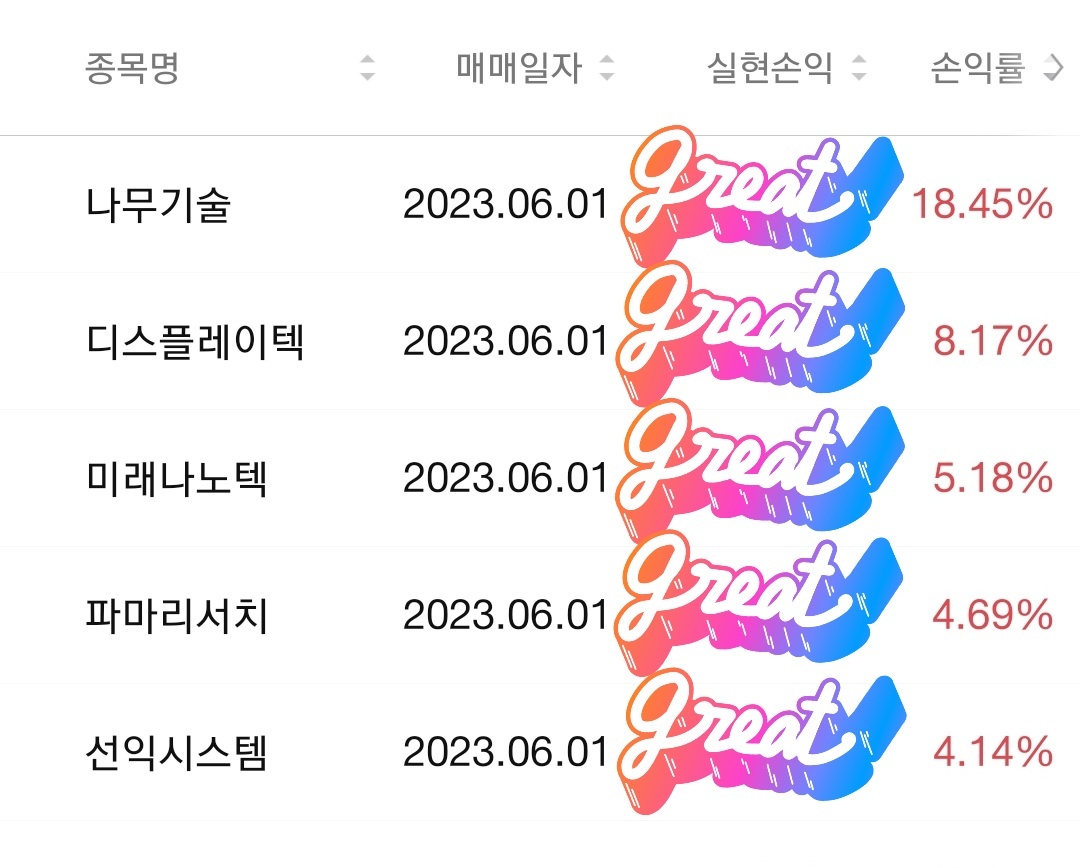Open the 디스플레이텍 stock row
The image size is (1080, 868).
540,341
